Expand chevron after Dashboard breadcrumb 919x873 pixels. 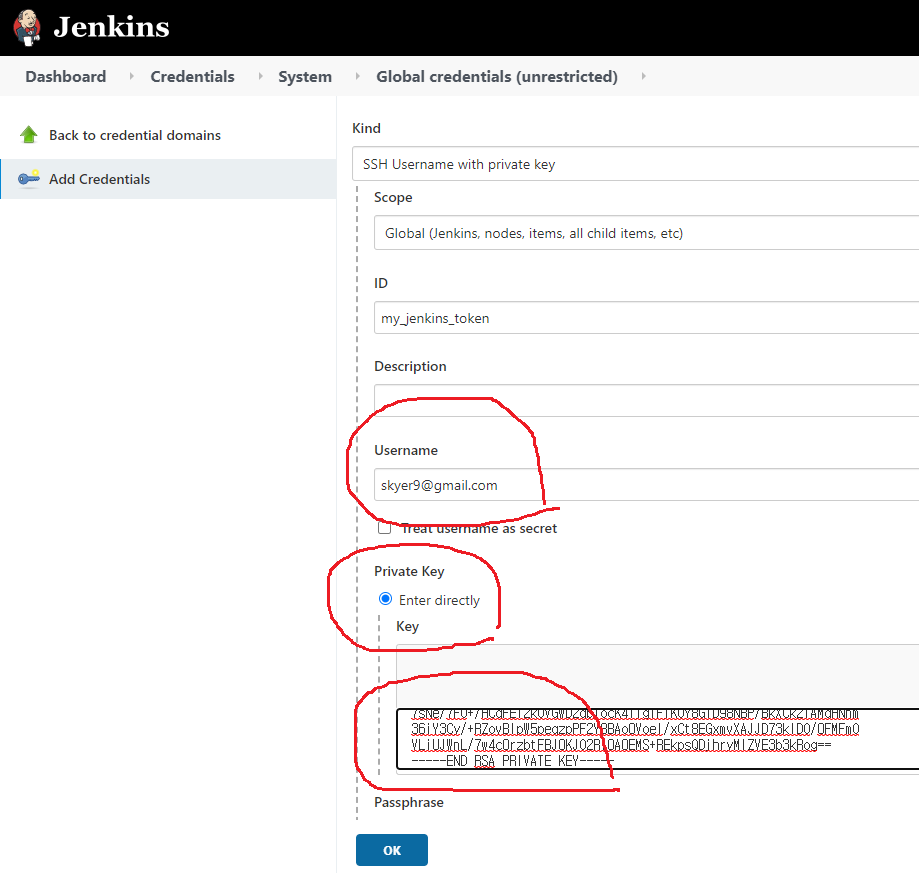131,76
